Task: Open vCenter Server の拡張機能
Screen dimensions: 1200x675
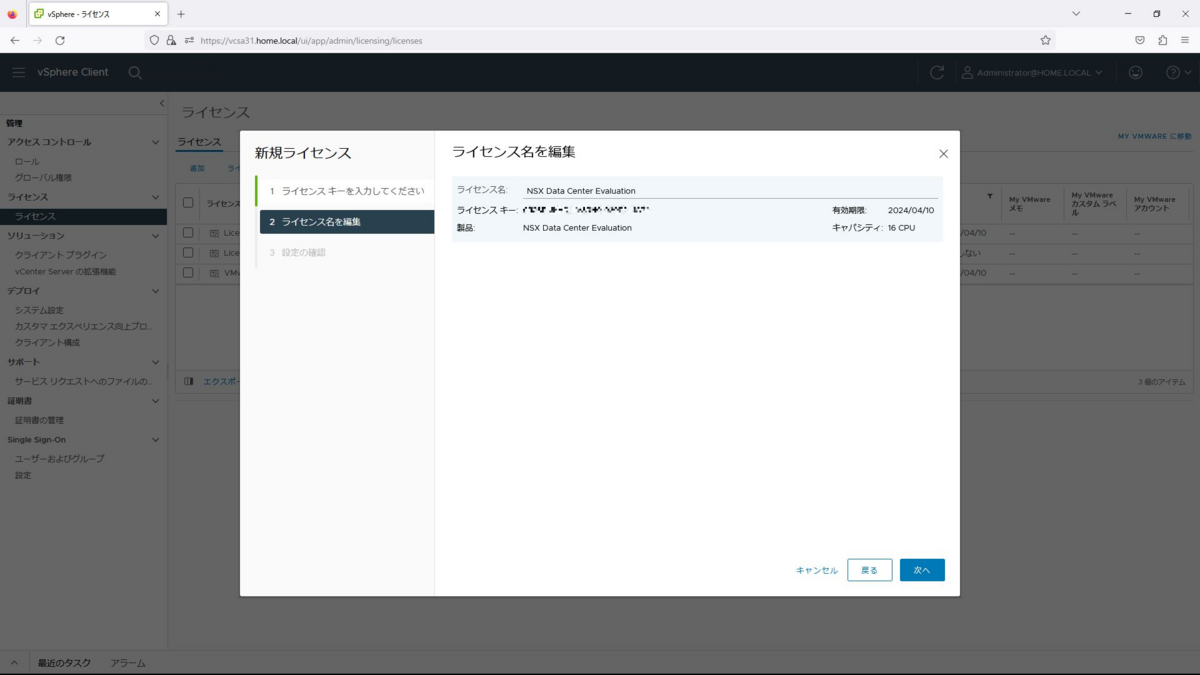Action: (65, 272)
